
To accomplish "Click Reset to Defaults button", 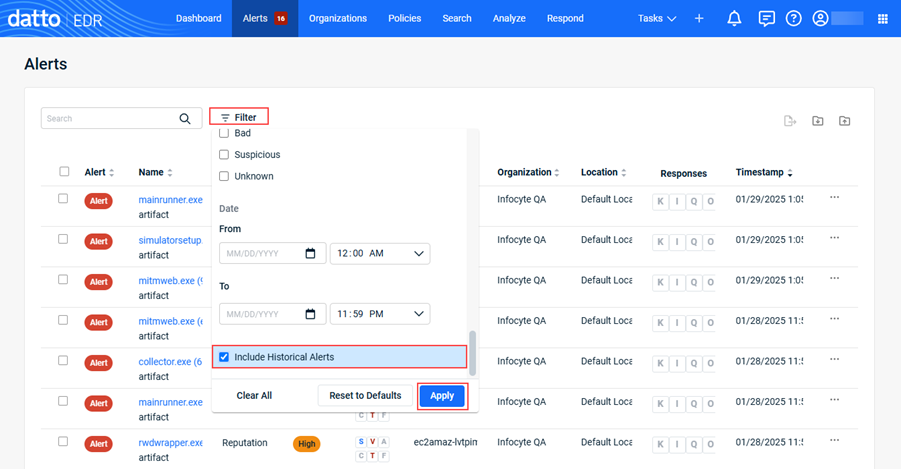I will click(x=365, y=396).
